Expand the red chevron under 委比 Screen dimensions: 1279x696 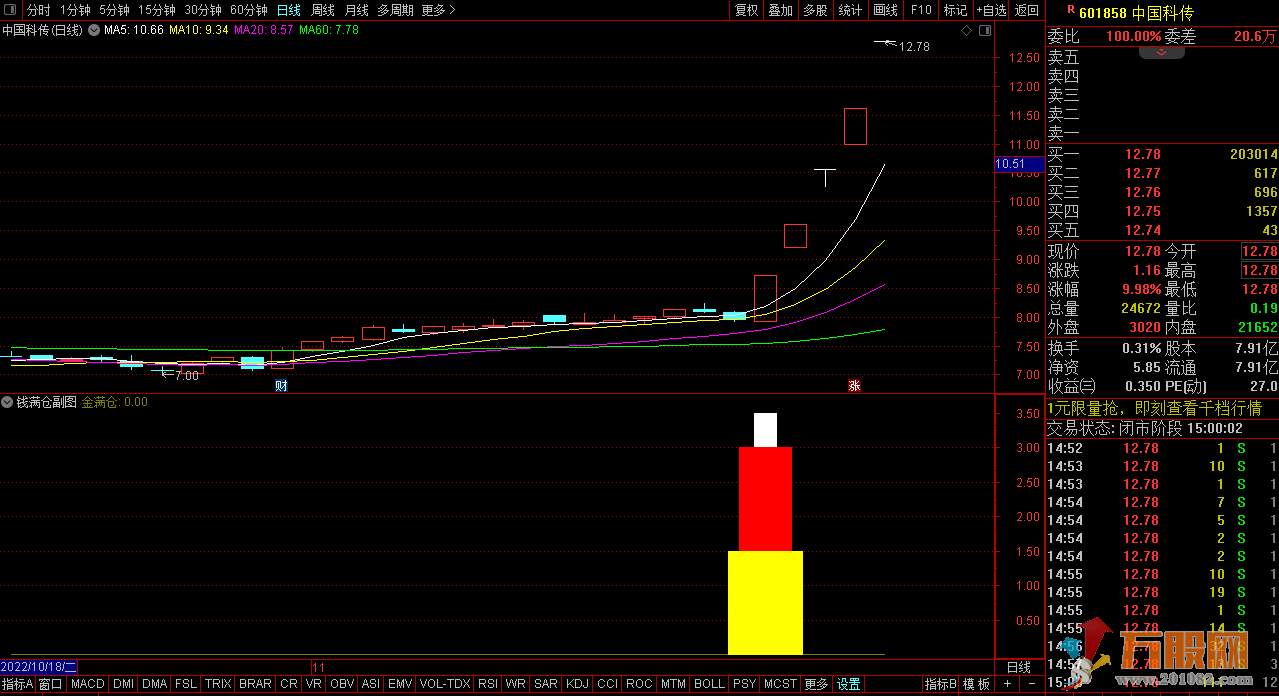[x=1162, y=52]
